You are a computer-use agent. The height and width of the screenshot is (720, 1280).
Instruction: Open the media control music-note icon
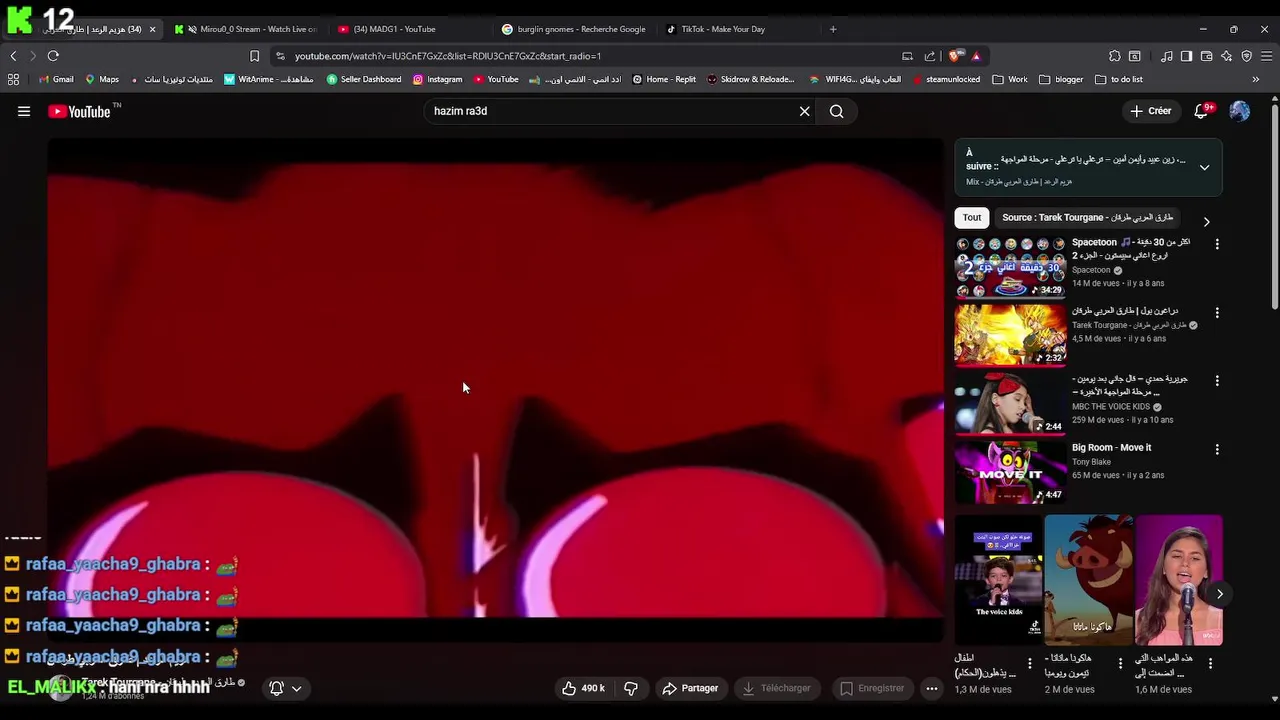pos(1167,56)
